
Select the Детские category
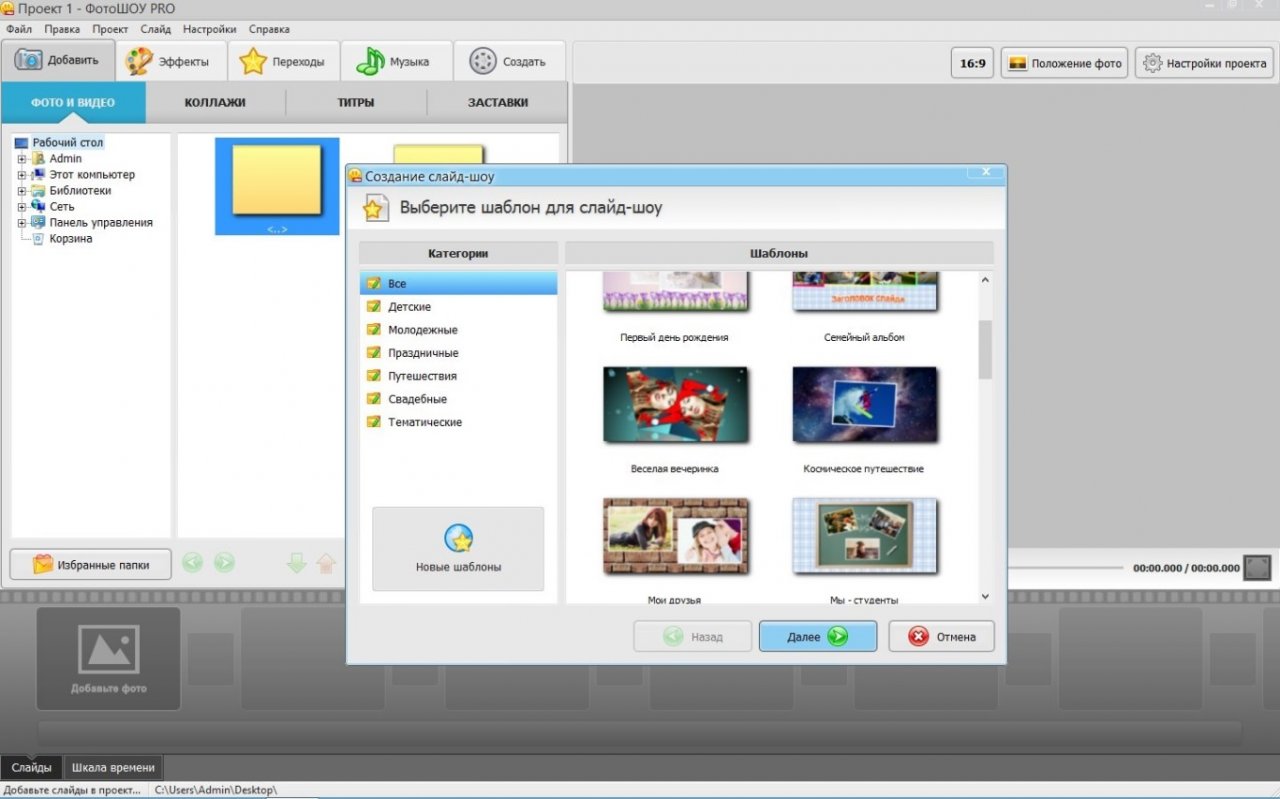[458, 307]
